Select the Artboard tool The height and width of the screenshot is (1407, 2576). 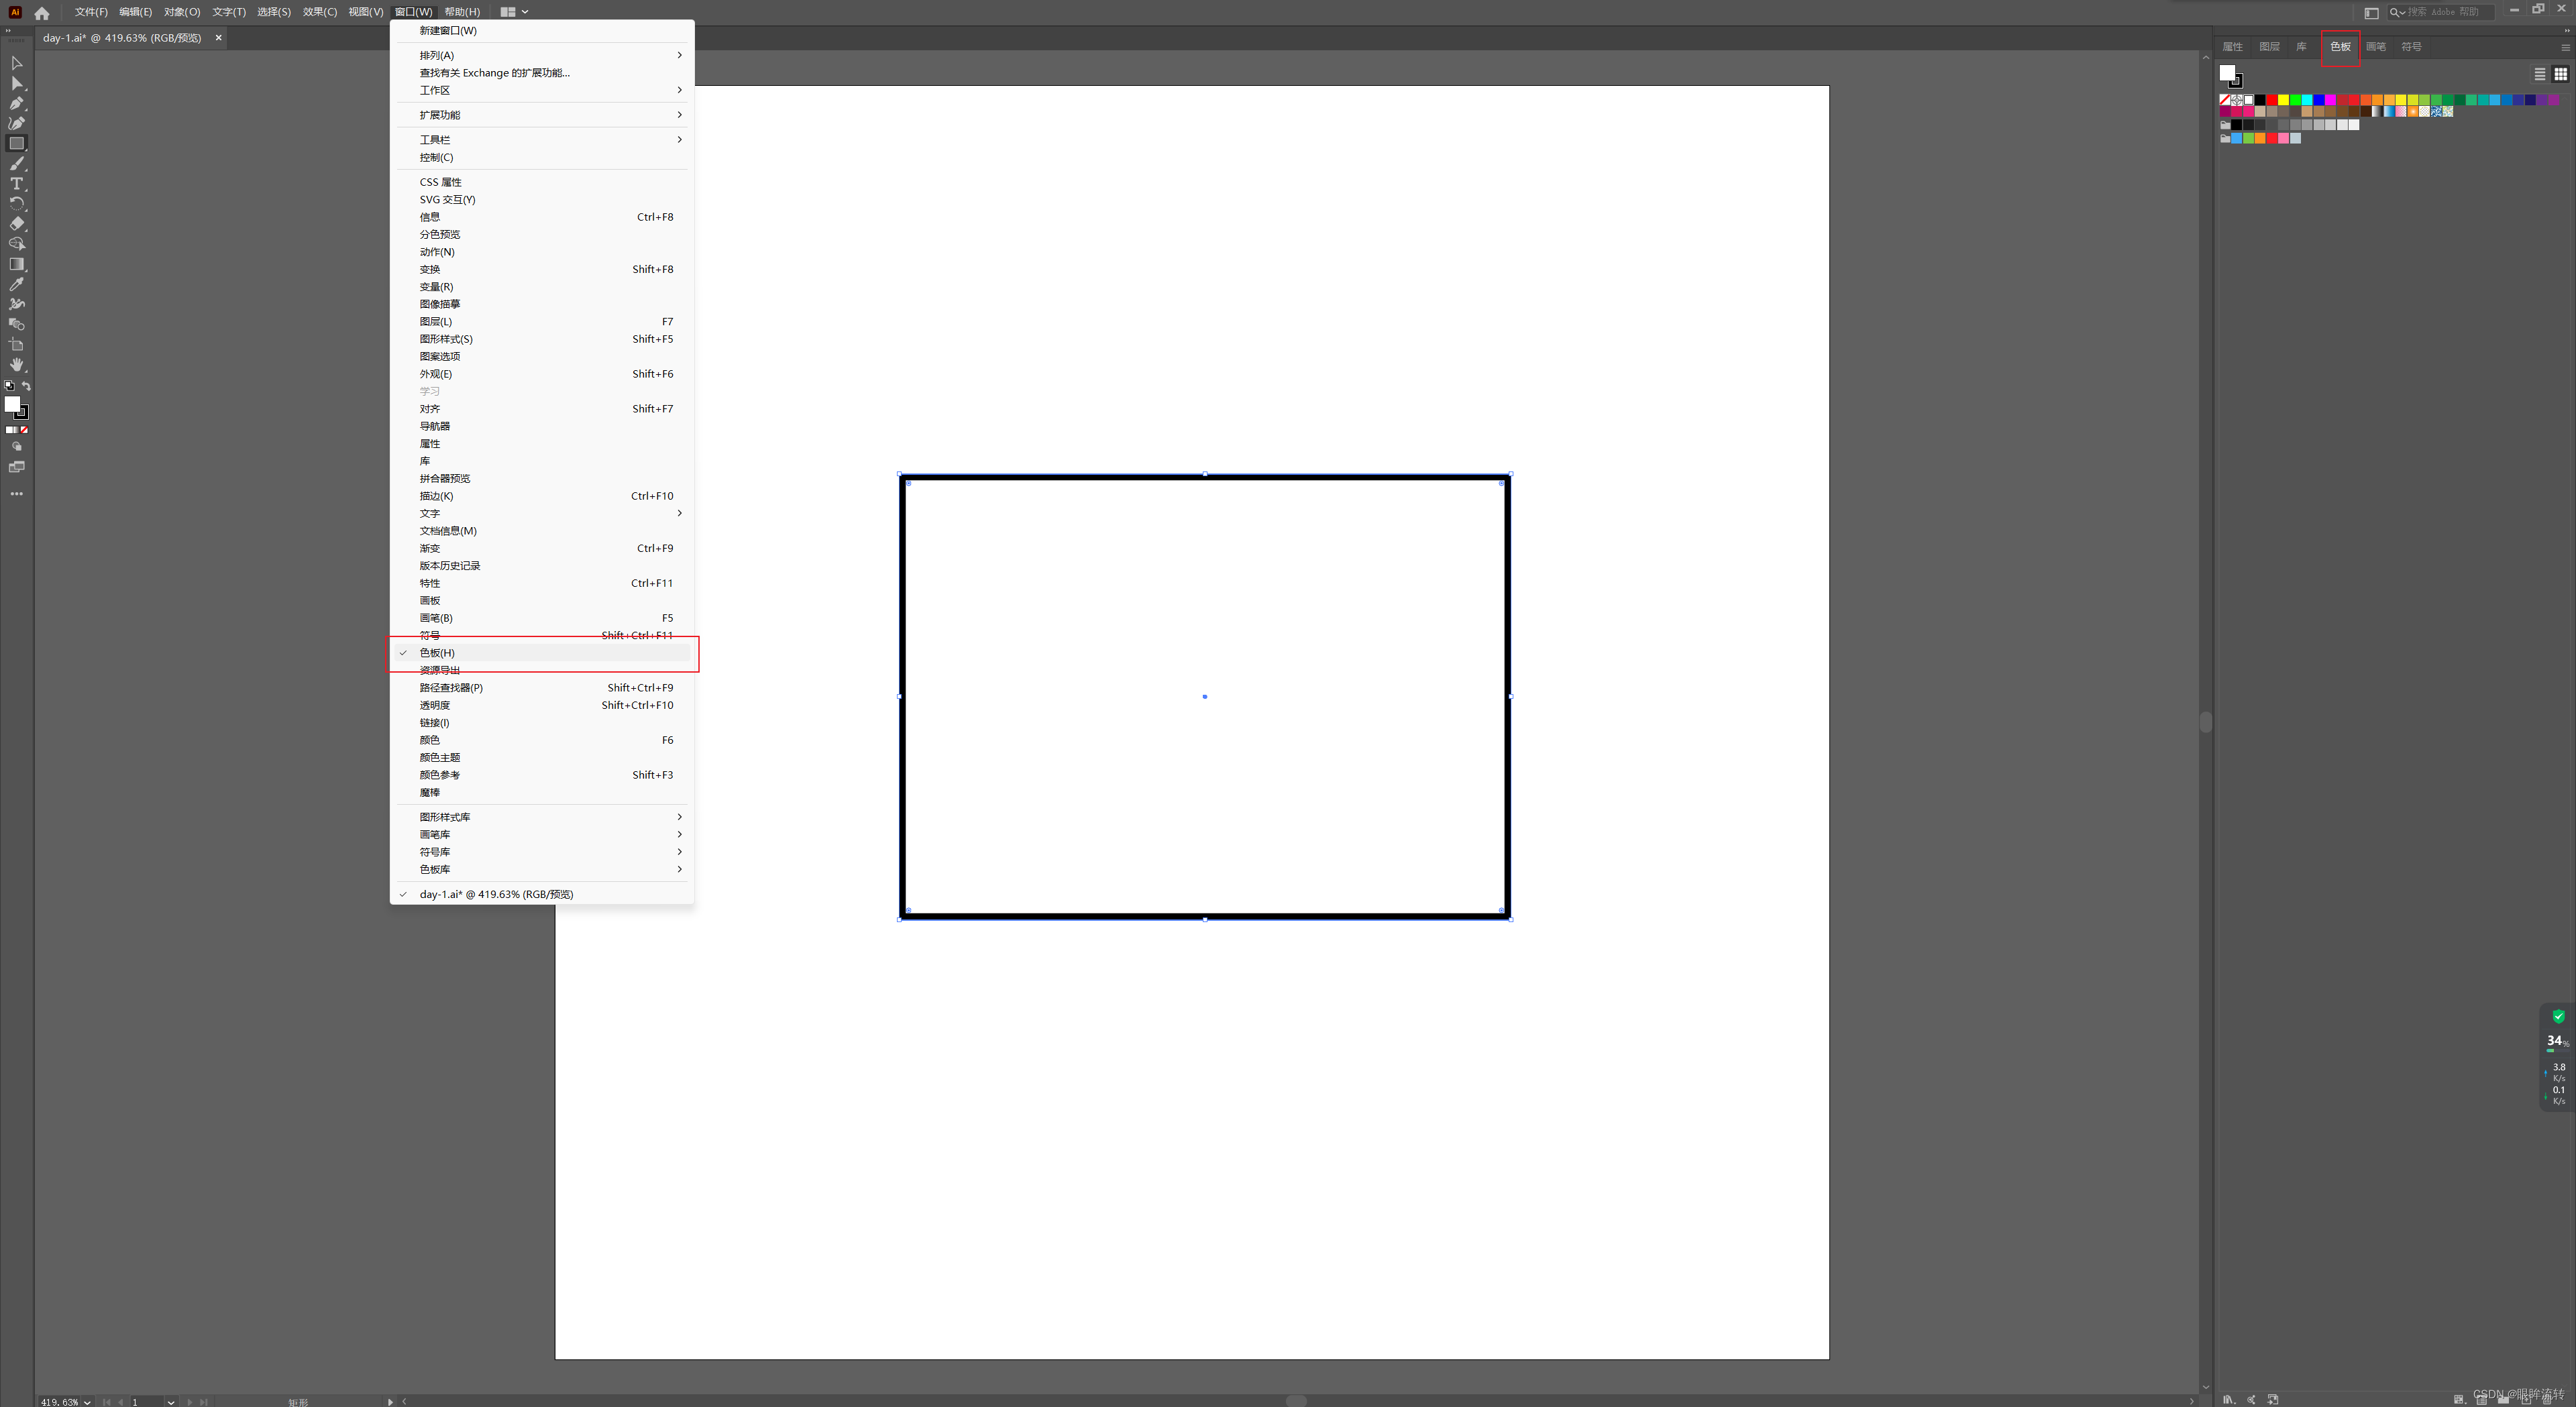(16, 344)
